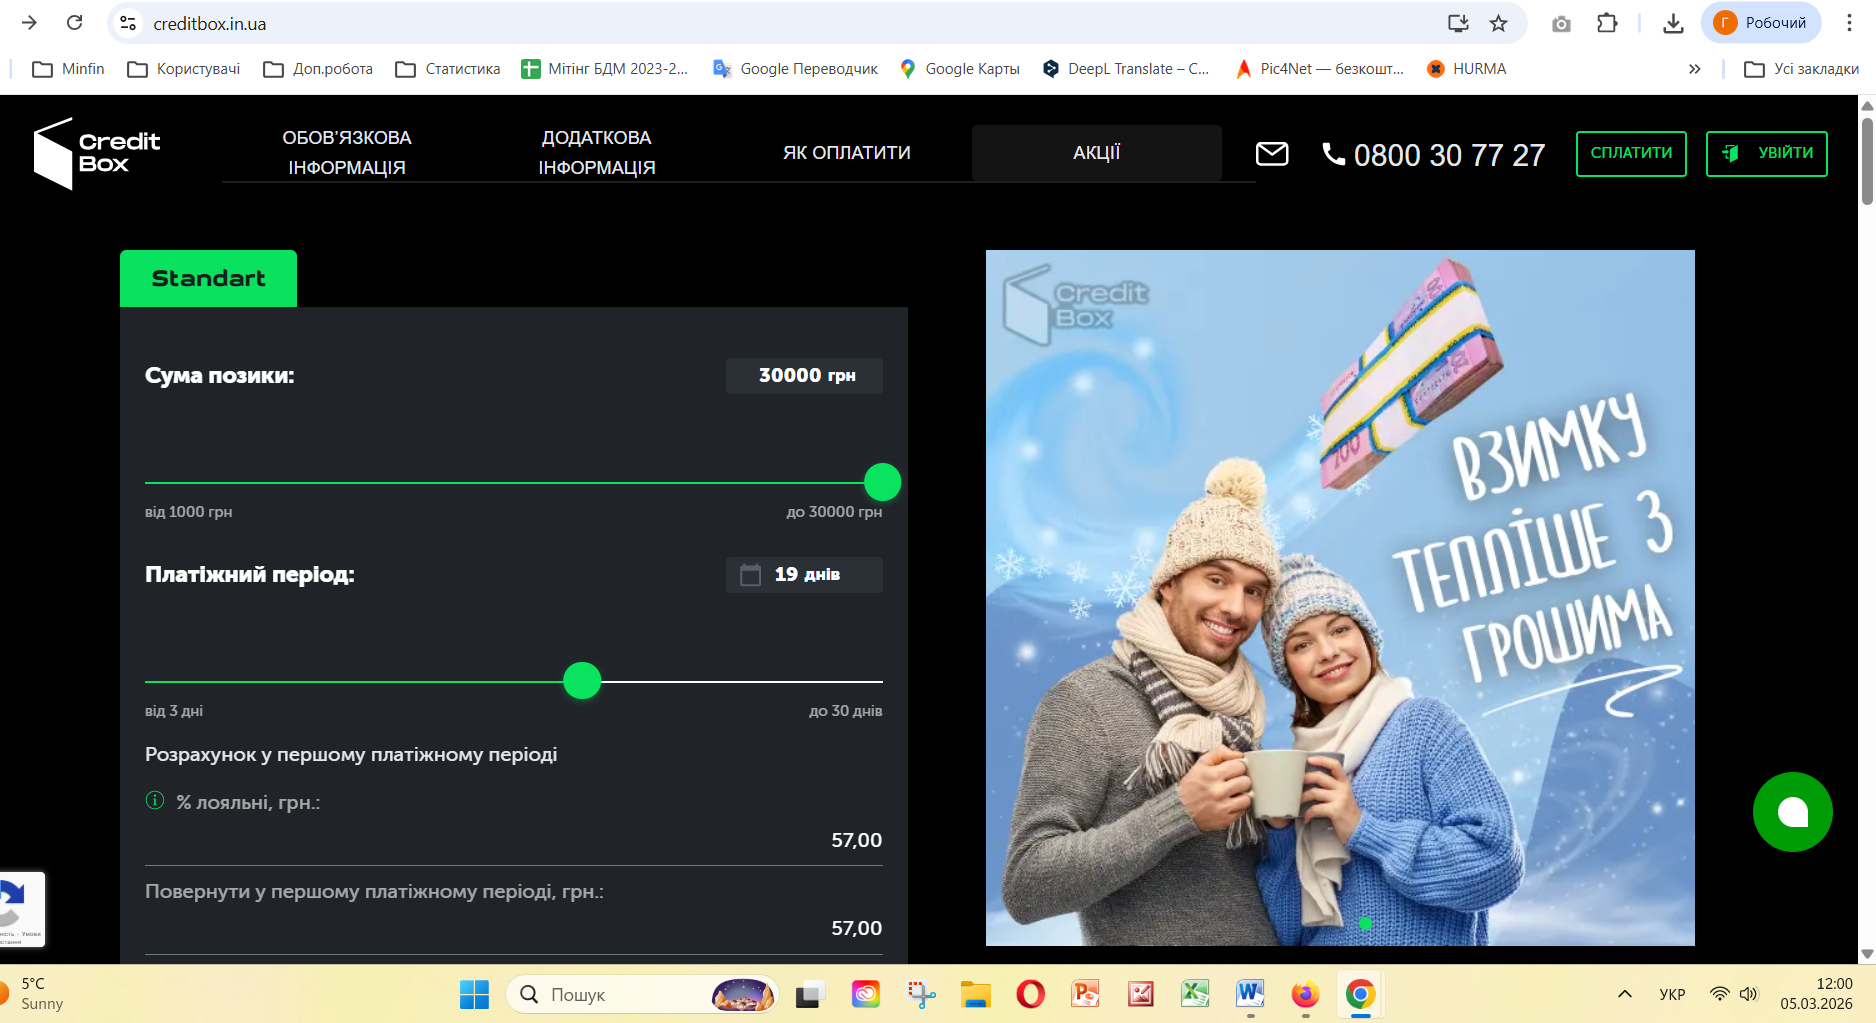Click the loan amount 30000 грн field
Viewport: 1876px width, 1023px height.
[804, 376]
